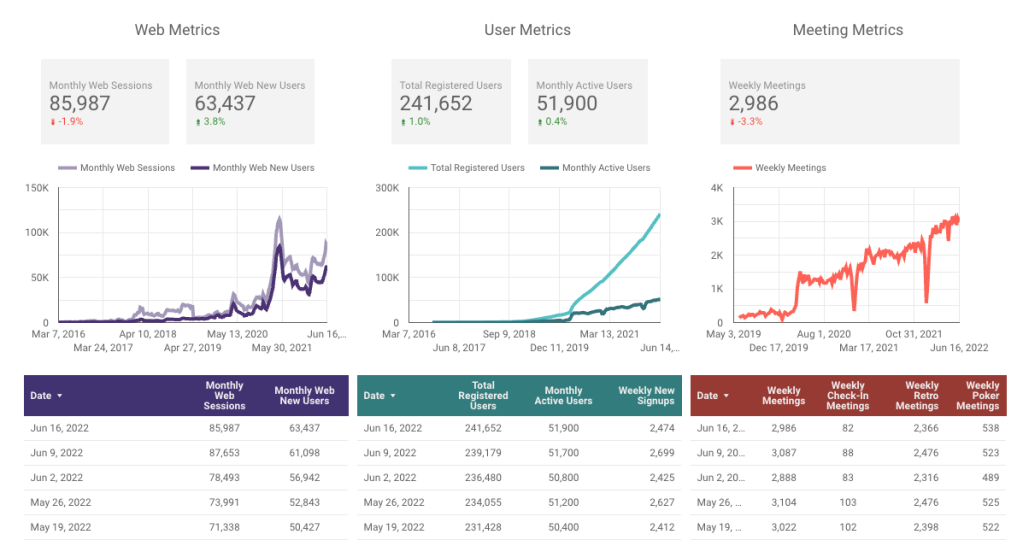Sort by Monthly Web Sessions column header
The height and width of the screenshot is (546, 1023).
click(224, 395)
